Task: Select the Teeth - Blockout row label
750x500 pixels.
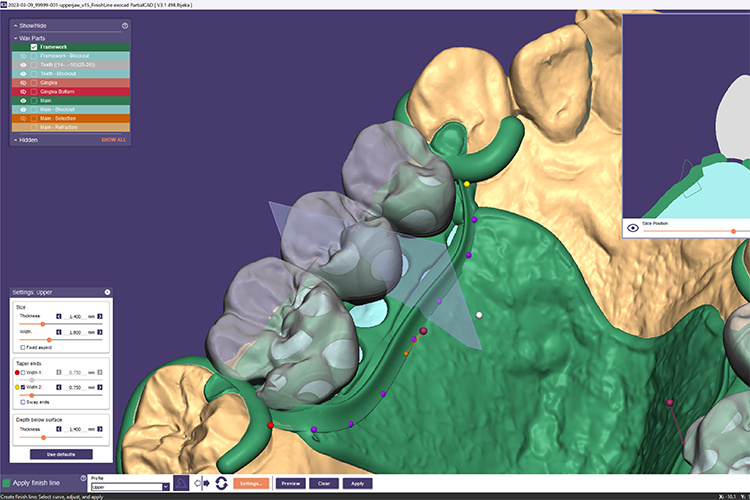Action: coord(58,74)
